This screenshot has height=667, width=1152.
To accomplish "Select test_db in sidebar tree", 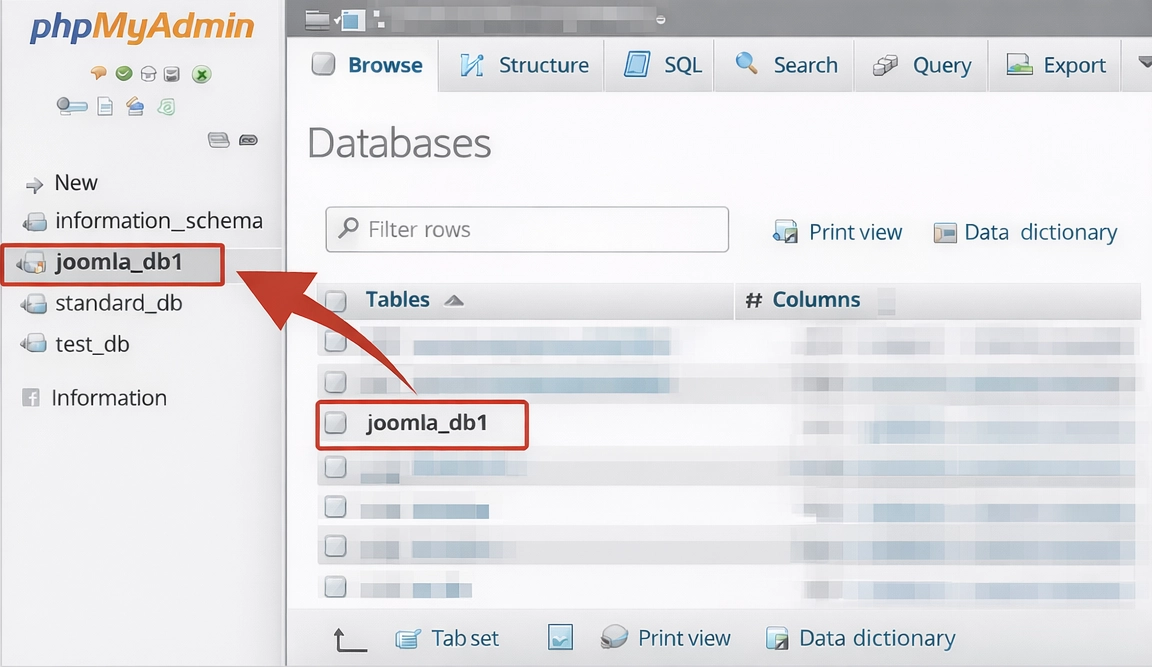I will click(92, 344).
